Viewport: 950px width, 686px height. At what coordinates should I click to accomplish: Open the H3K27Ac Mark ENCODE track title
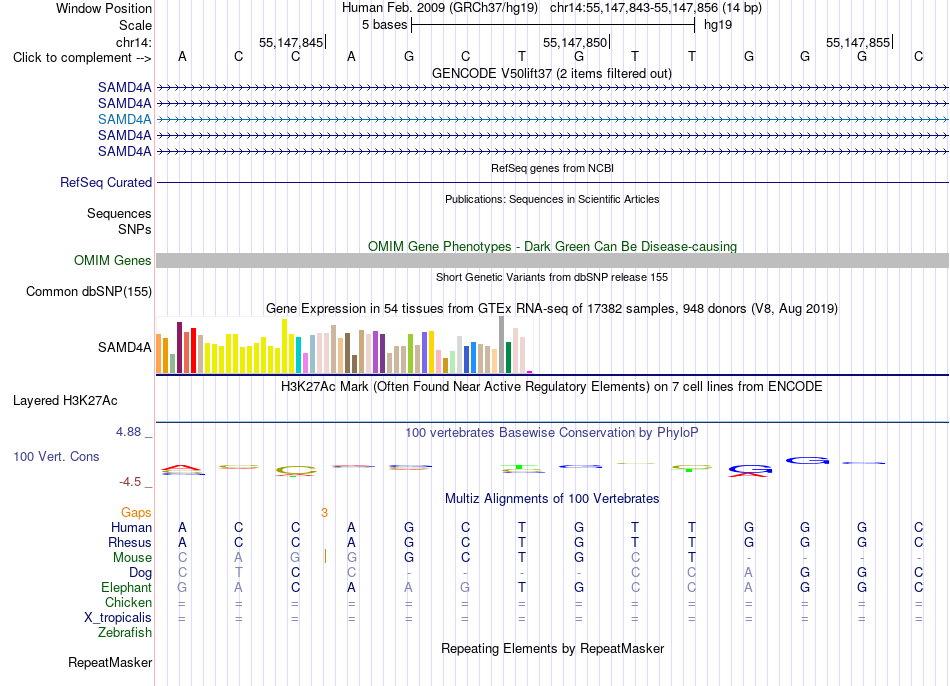pos(551,387)
